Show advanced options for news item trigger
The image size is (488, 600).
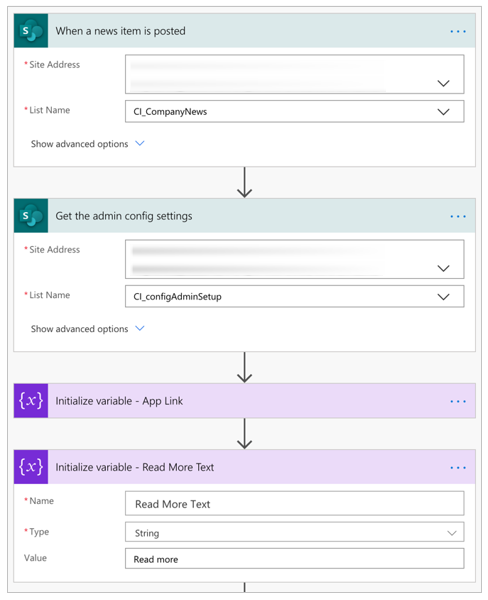pos(87,144)
